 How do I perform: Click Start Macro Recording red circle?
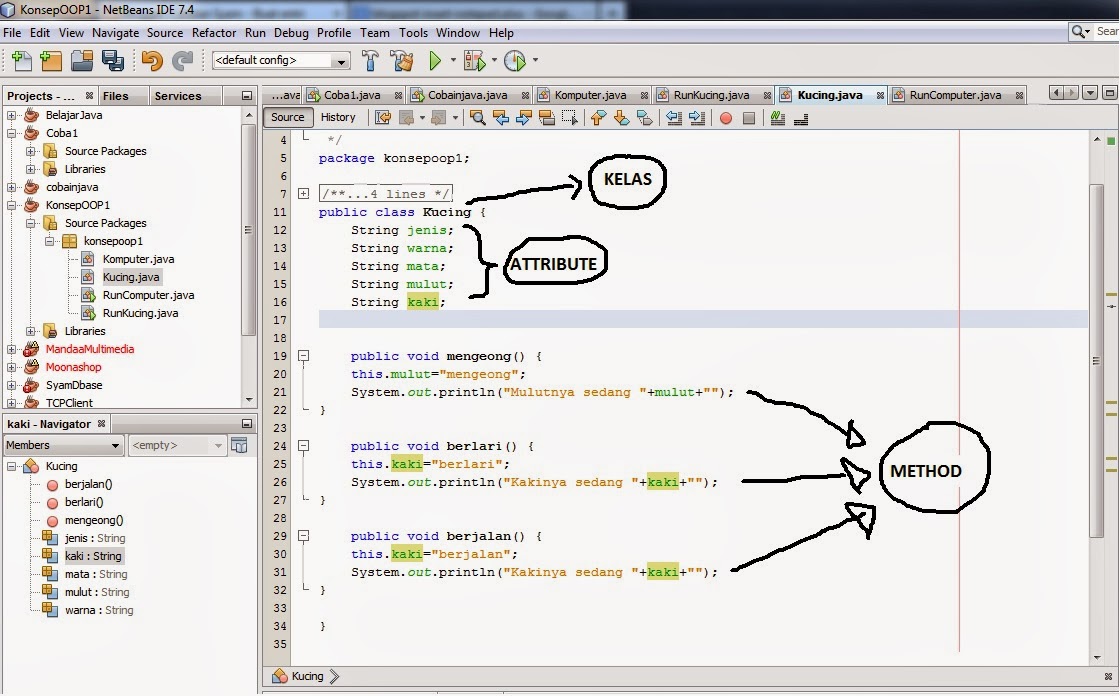pyautogui.click(x=726, y=119)
